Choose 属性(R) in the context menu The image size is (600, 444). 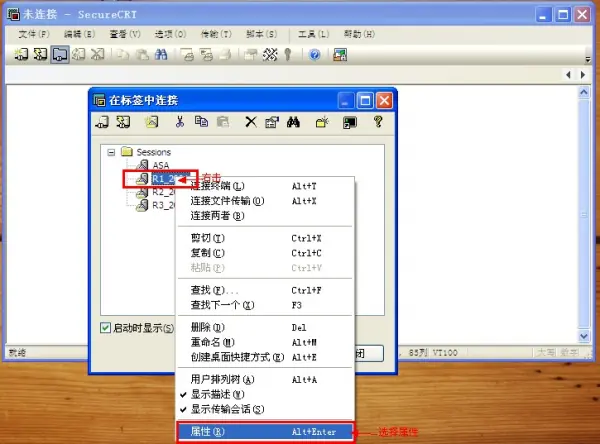pos(265,432)
